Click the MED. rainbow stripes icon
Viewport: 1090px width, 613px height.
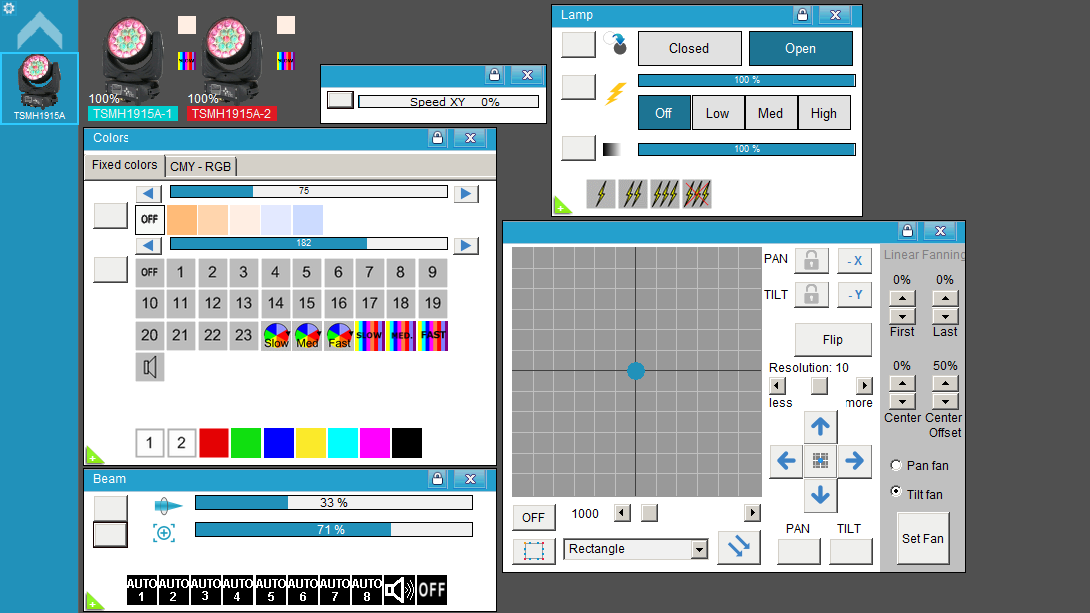coord(402,336)
